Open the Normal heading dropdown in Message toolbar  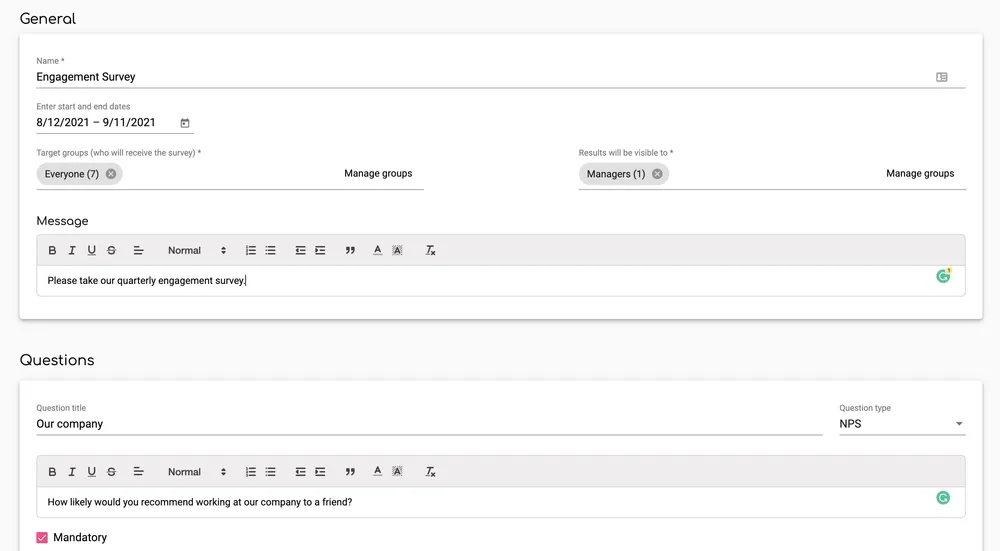pos(197,251)
